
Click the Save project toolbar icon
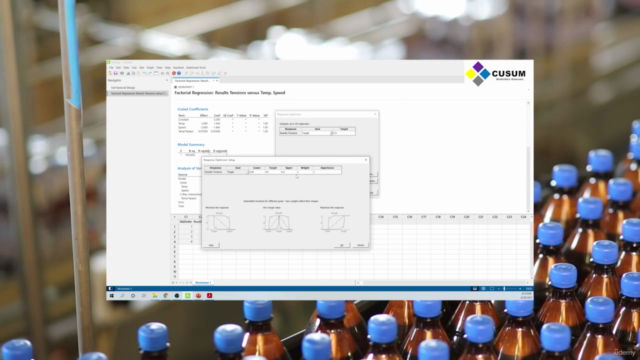tap(116, 73)
